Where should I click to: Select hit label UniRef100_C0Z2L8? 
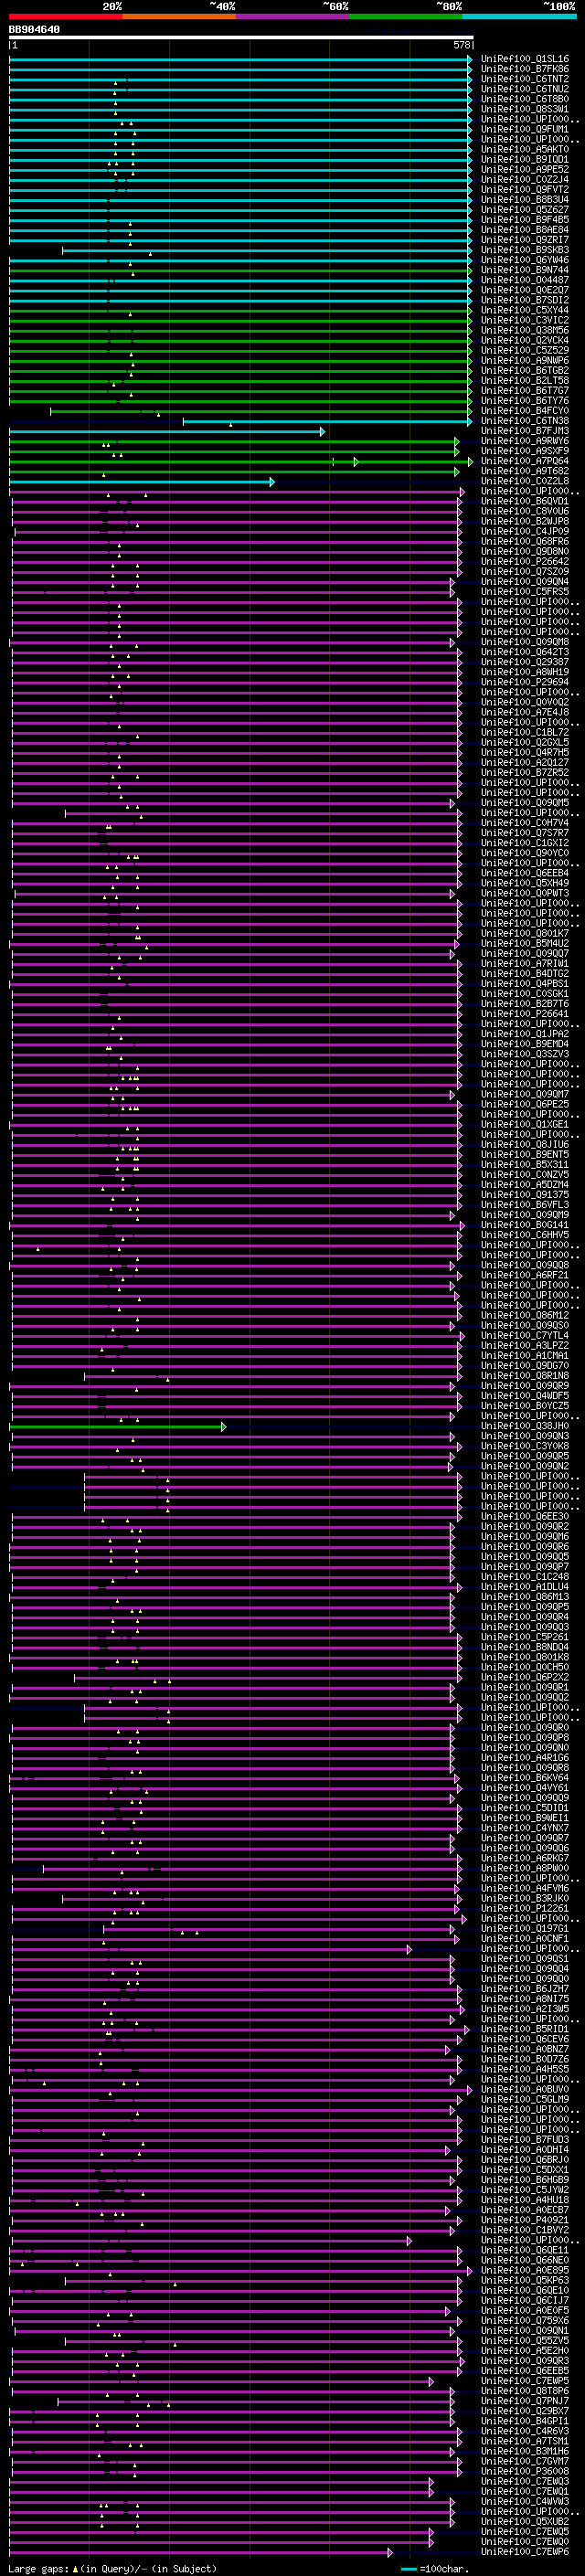(525, 481)
